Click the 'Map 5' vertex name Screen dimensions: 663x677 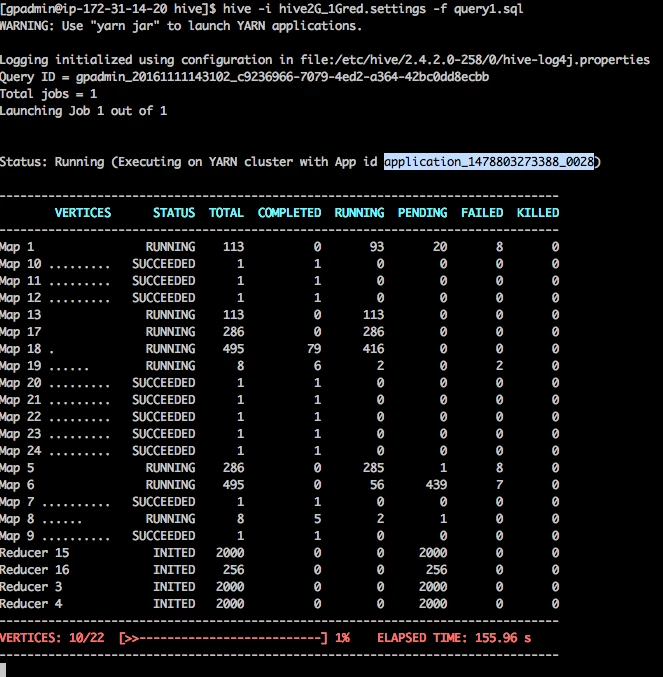click(x=17, y=468)
